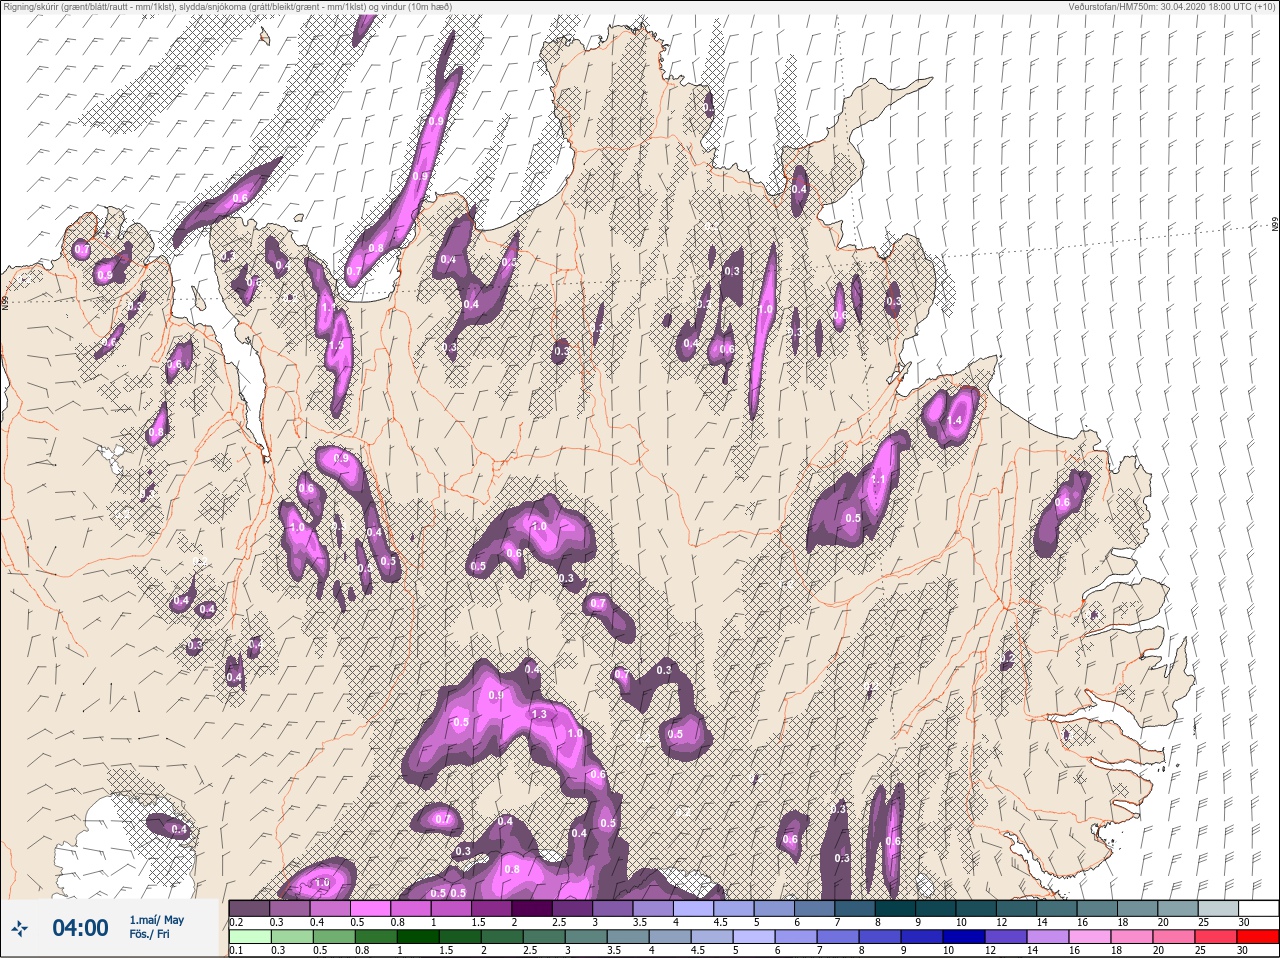Screen dimensions: 1280x958
Task: Select the '1.maí/ May' date label
Action: click(156, 920)
